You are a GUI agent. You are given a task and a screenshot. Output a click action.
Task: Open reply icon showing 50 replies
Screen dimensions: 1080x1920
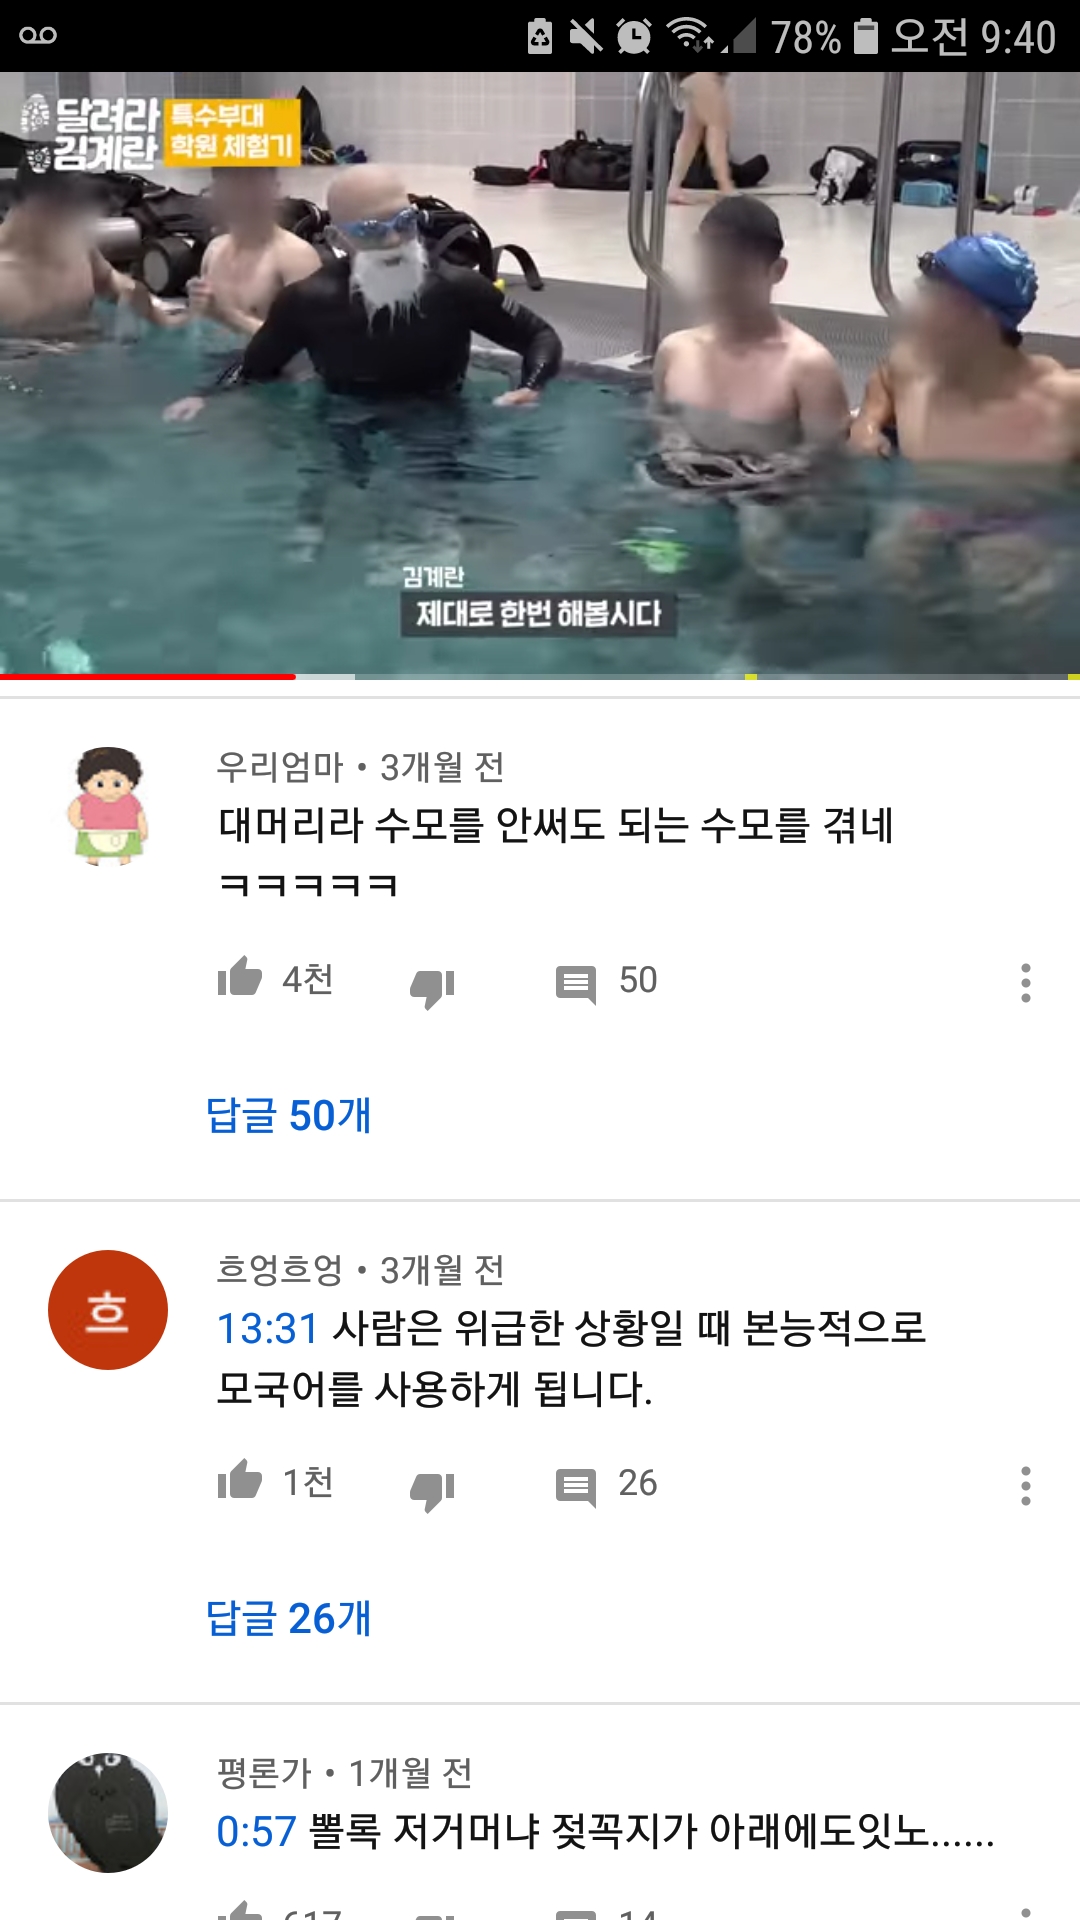point(576,984)
